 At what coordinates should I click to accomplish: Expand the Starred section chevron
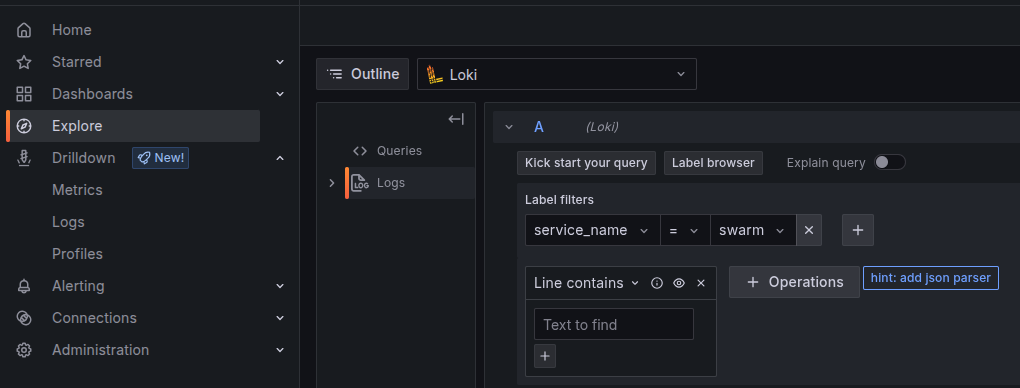pos(280,62)
